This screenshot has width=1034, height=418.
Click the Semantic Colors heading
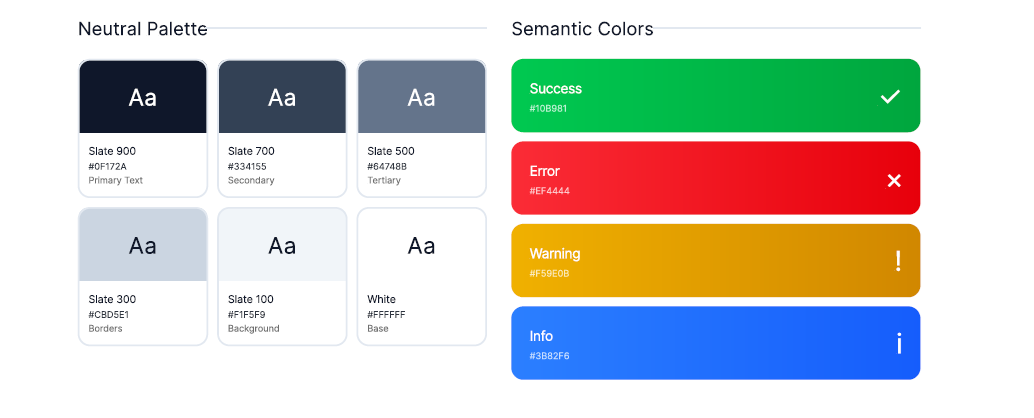(582, 29)
